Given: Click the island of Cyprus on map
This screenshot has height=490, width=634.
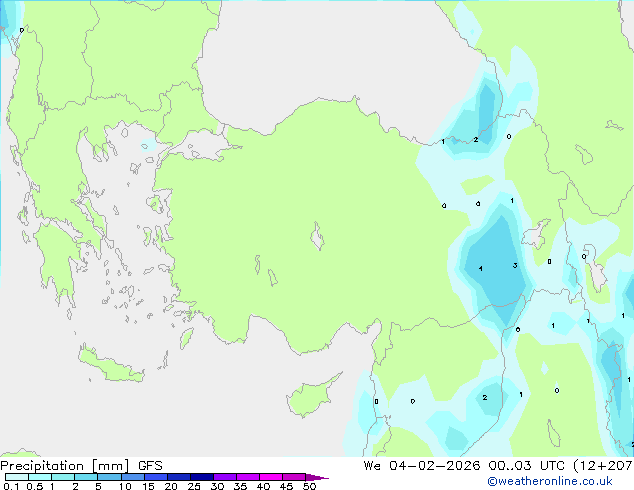Looking at the screenshot, I should (311, 397).
